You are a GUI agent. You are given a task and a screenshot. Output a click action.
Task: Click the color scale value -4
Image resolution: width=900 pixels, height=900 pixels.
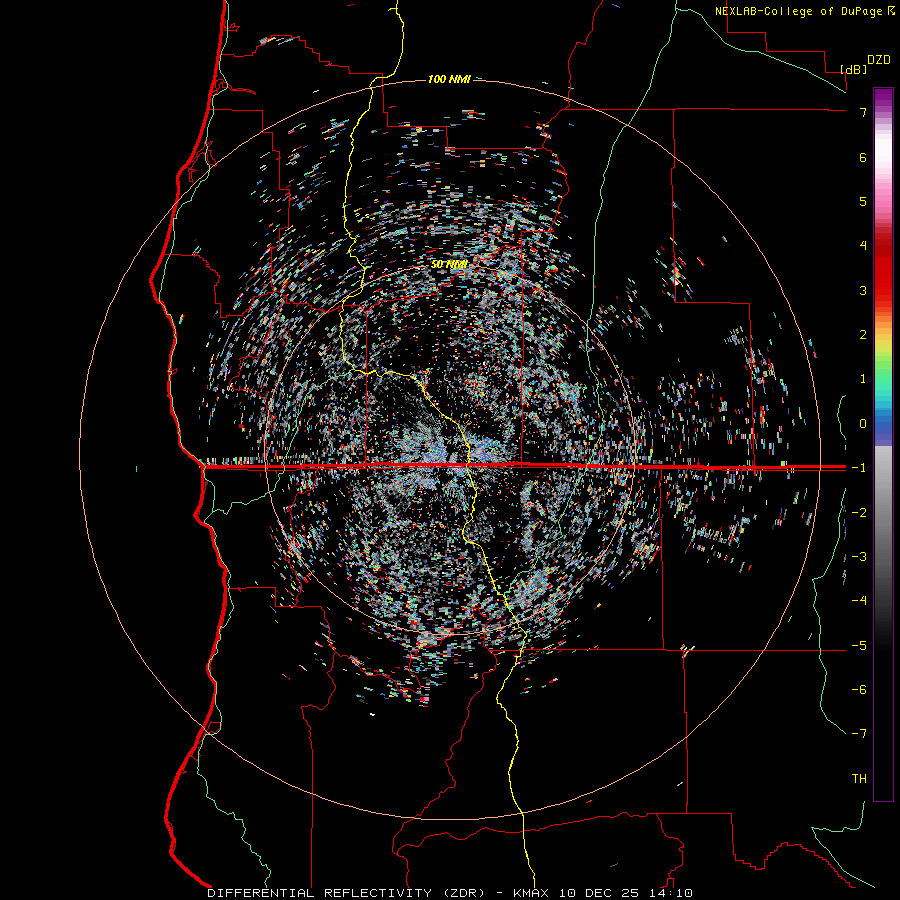pyautogui.click(x=859, y=600)
